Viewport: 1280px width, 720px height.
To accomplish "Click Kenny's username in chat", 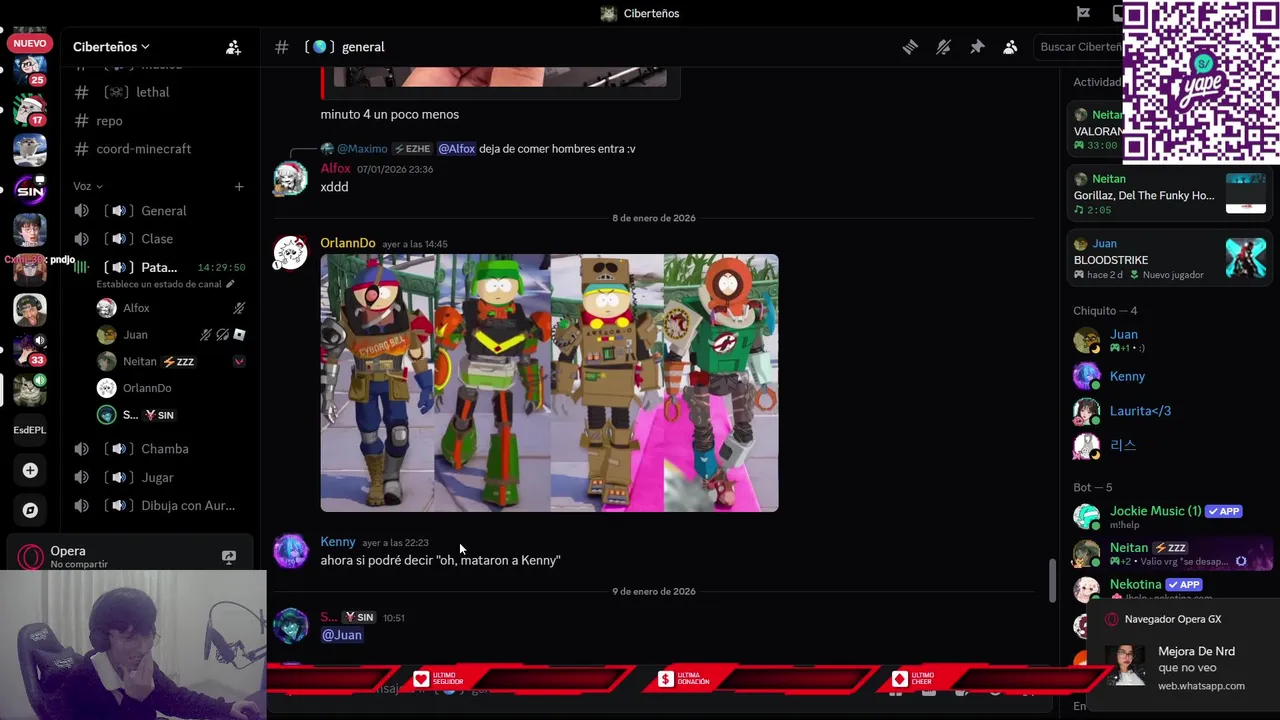I will click(x=338, y=542).
